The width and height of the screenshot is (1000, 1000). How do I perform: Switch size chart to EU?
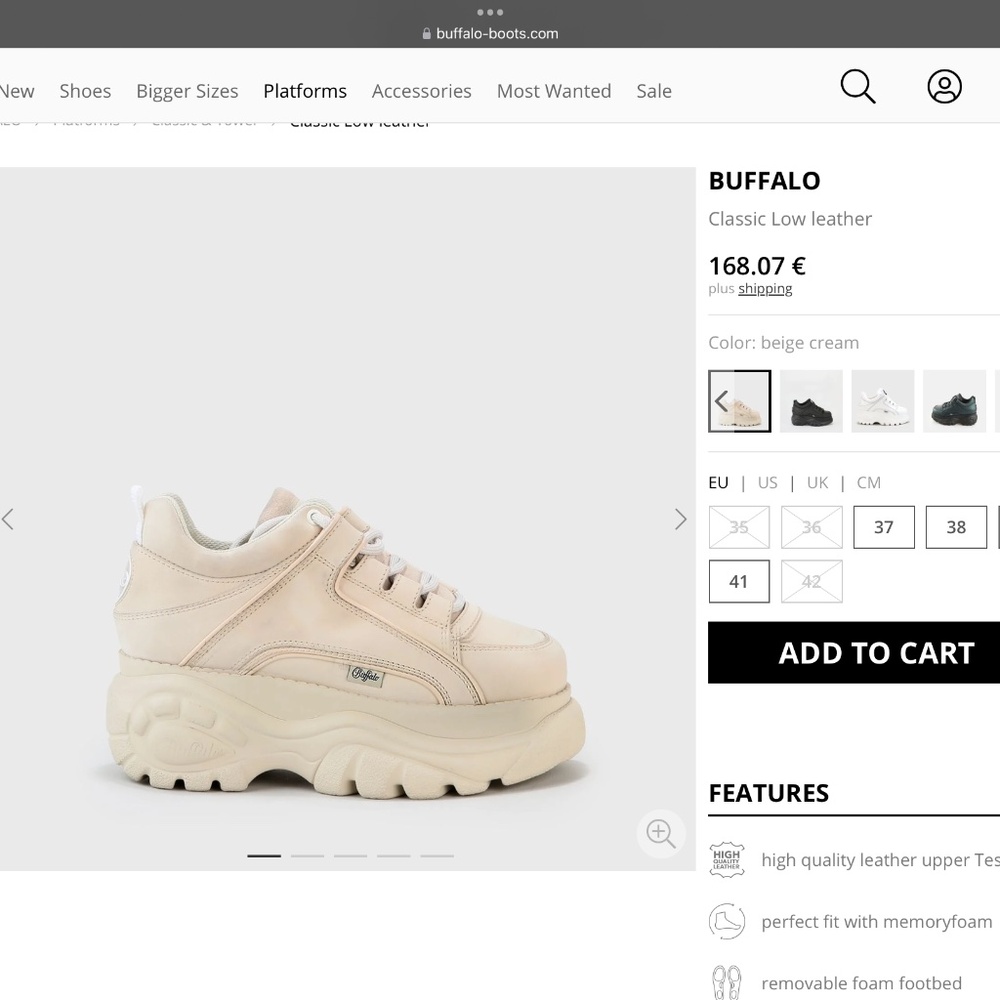718,483
